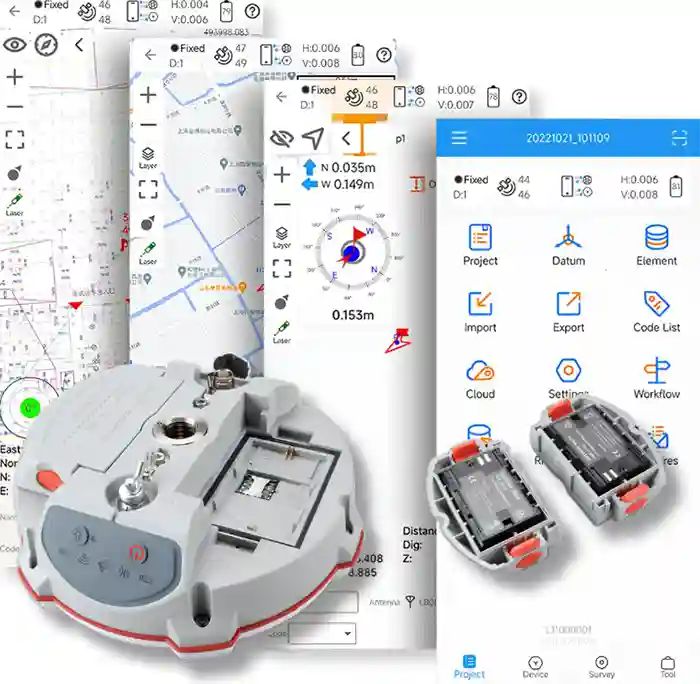Image resolution: width=700 pixels, height=684 pixels.
Task: Go back with arrow in stakeout screen
Action: pos(281,96)
